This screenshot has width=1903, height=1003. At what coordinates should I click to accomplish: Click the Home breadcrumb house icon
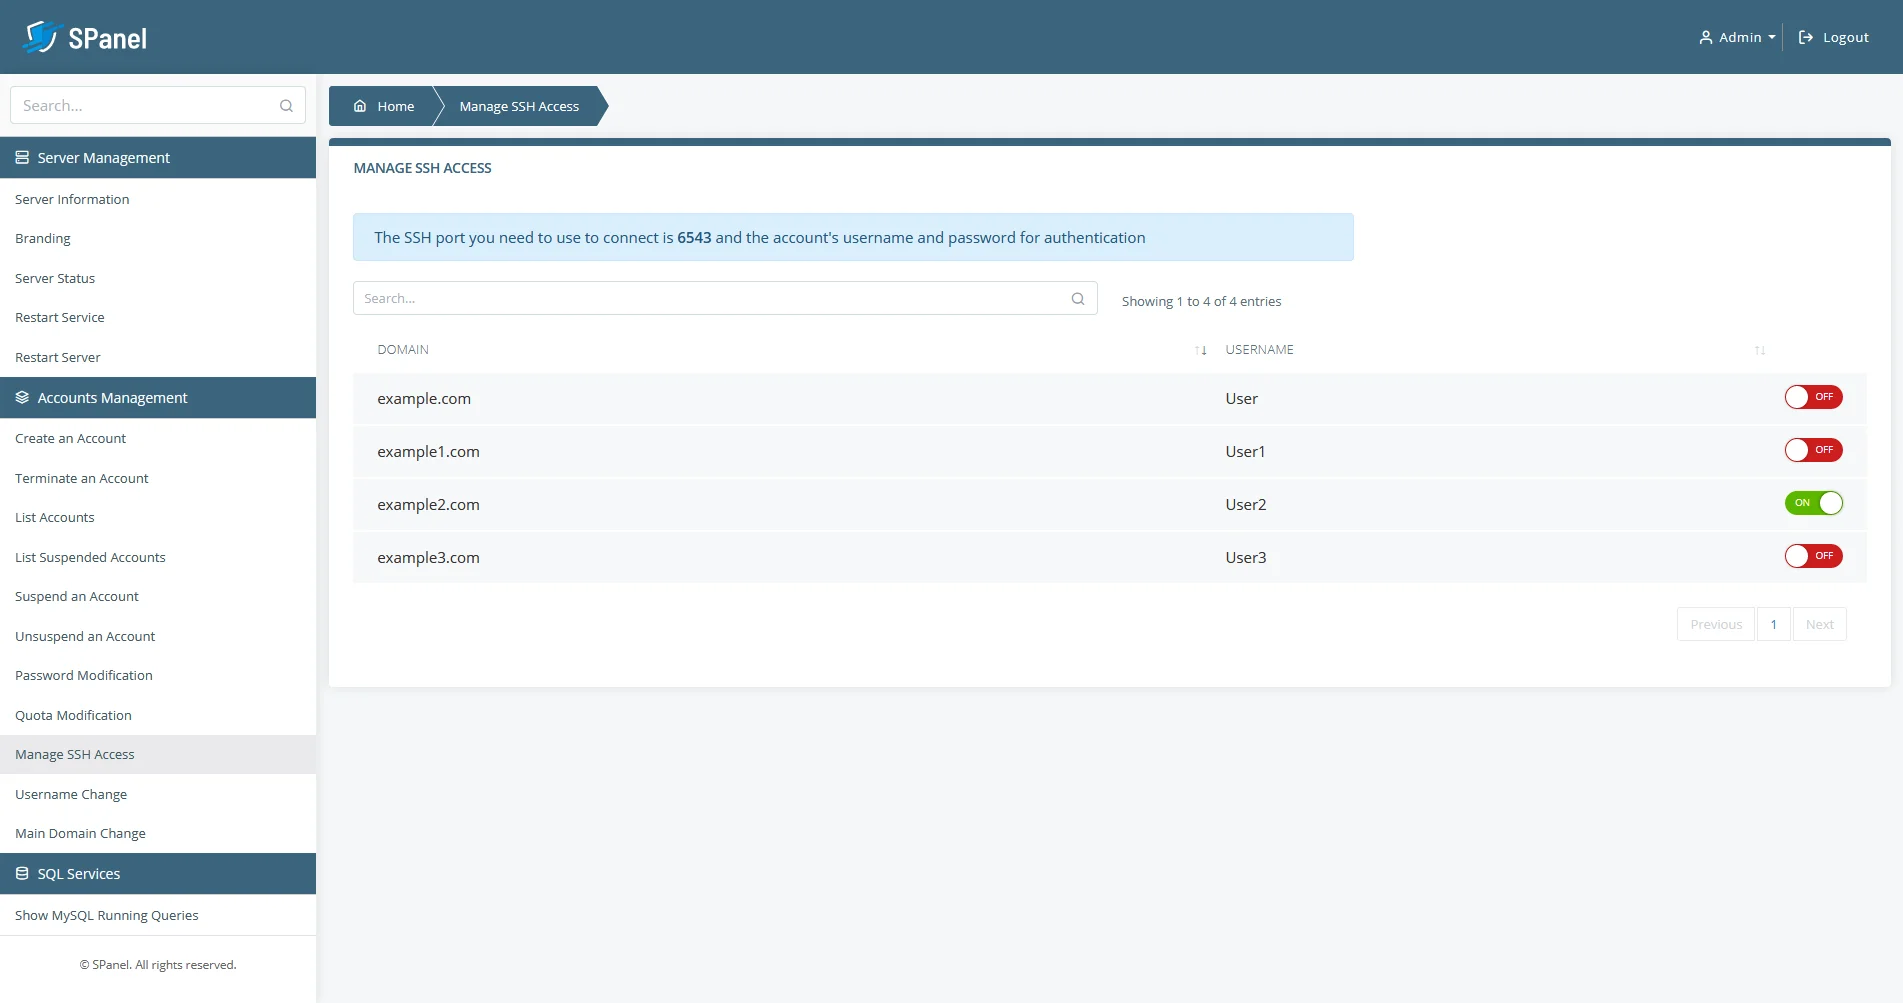click(x=362, y=106)
